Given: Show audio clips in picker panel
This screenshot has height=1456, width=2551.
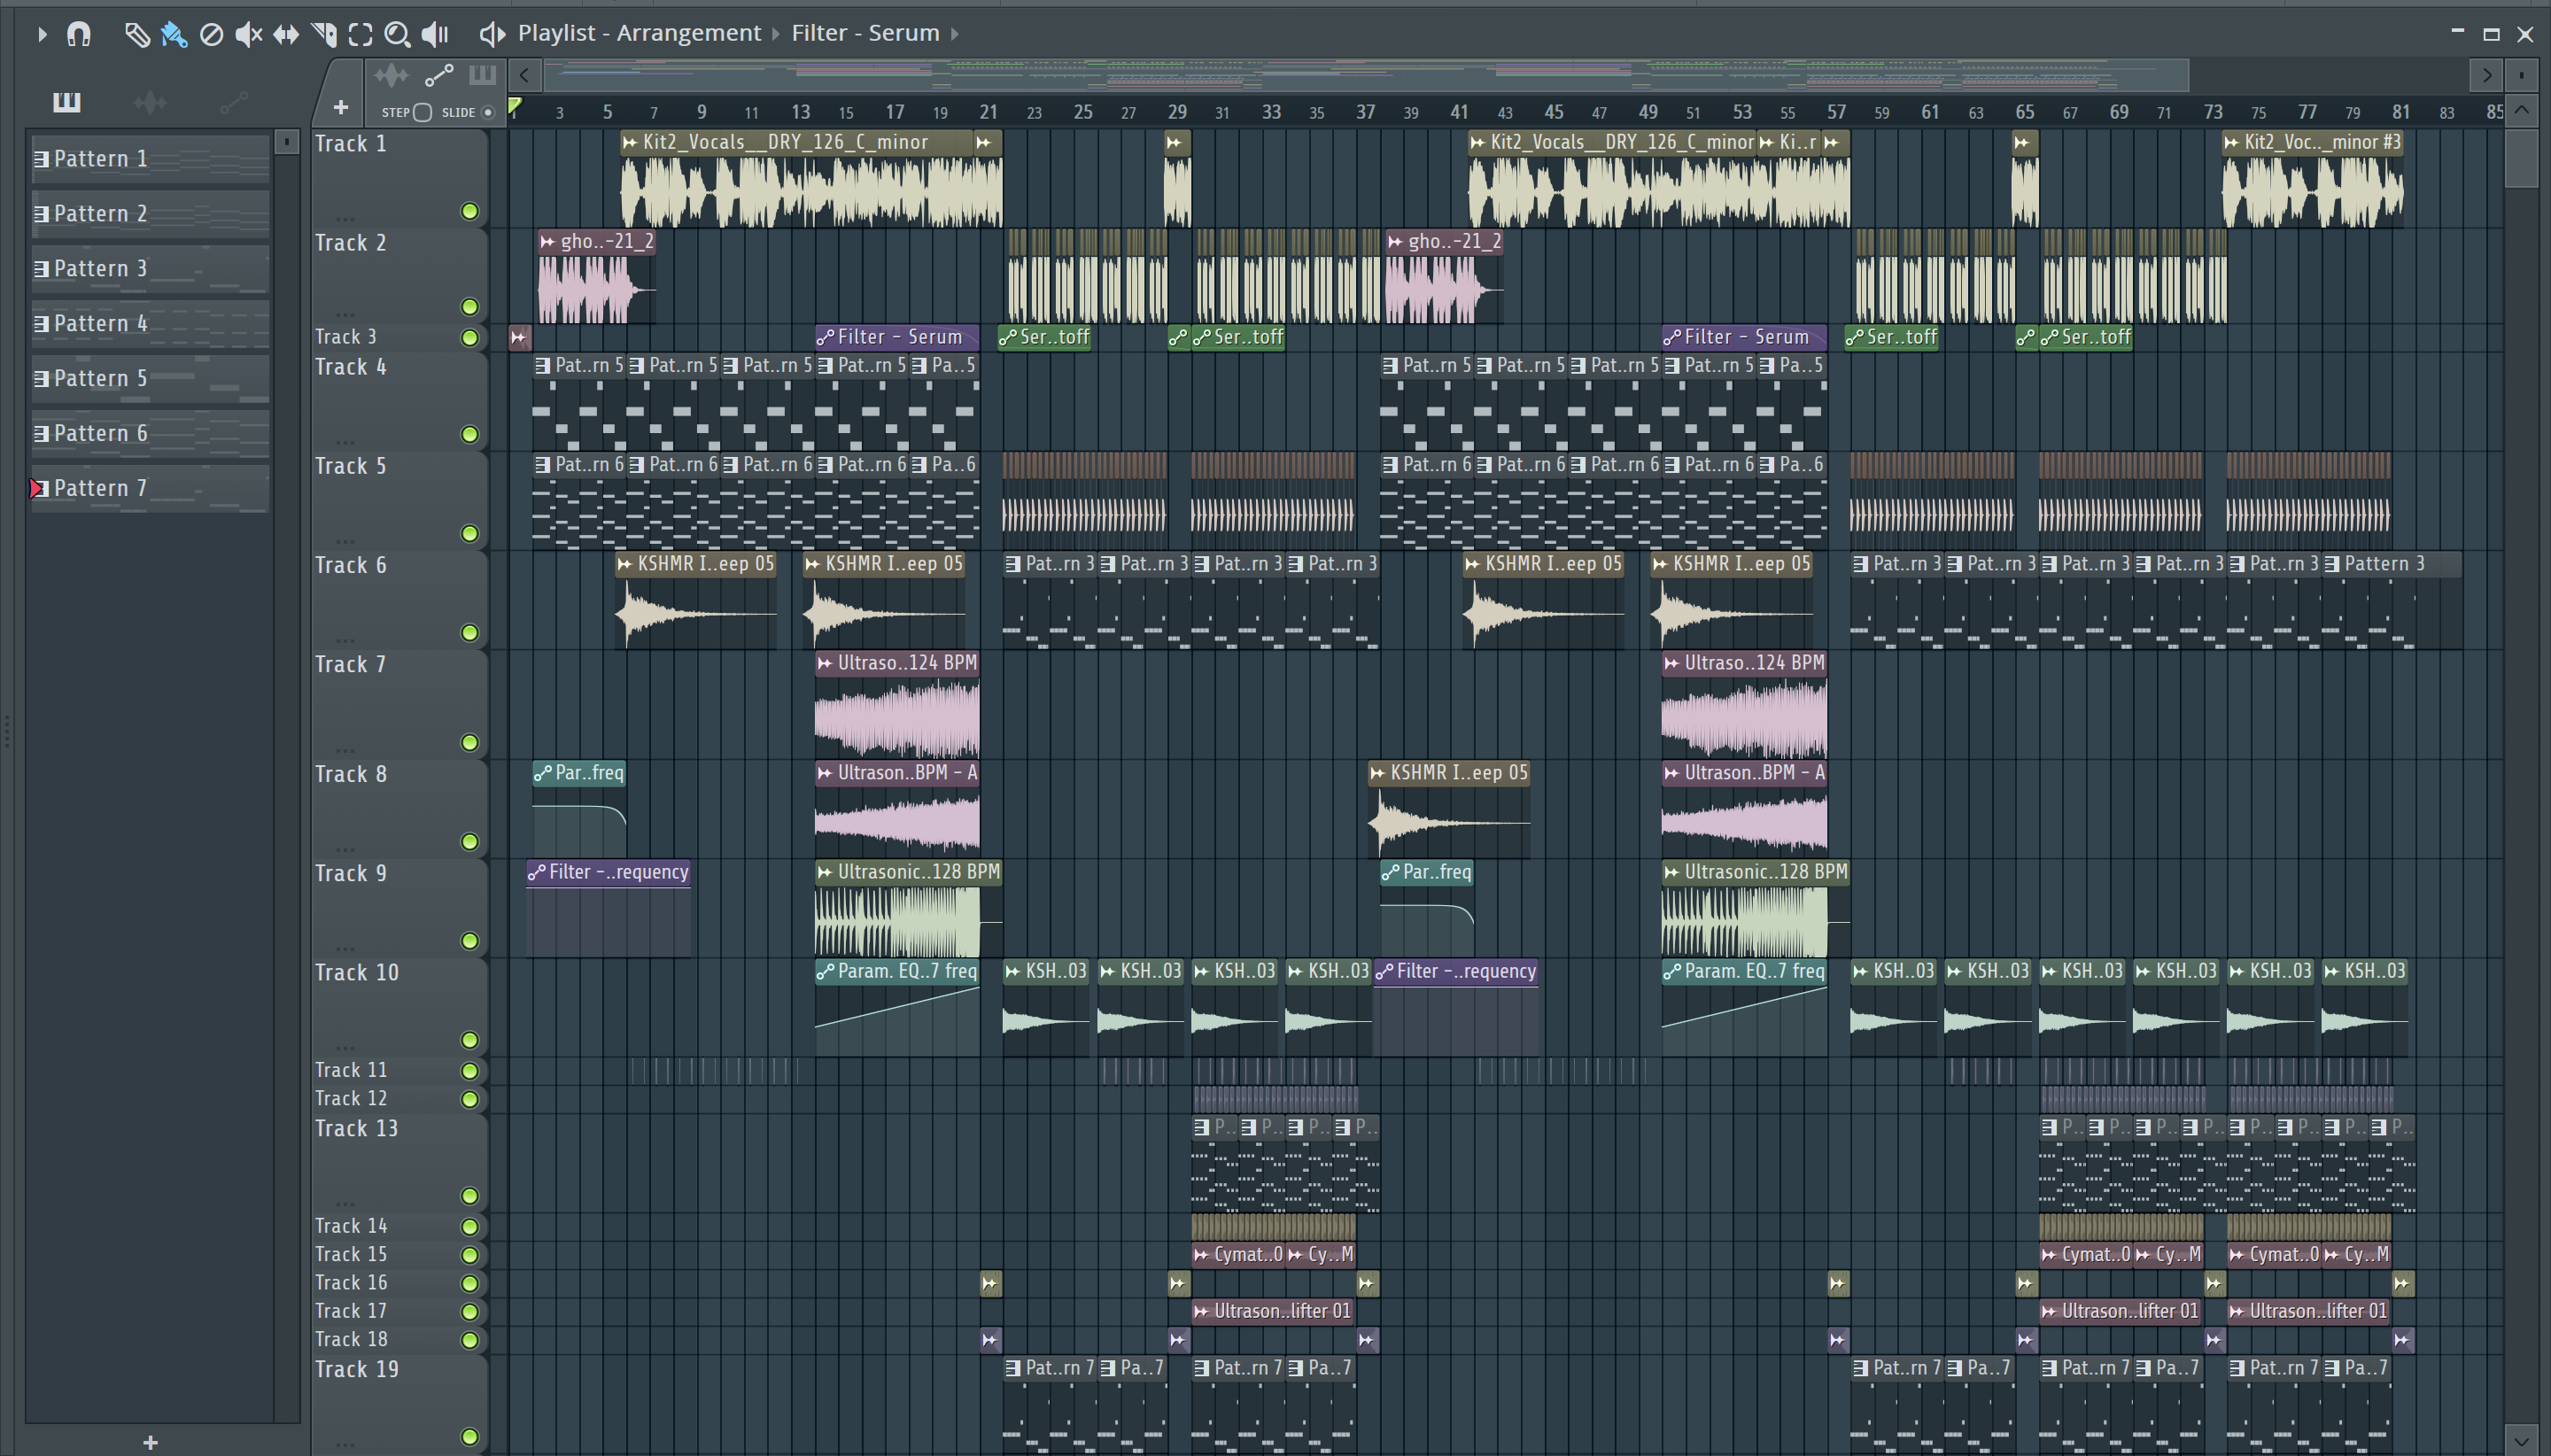Looking at the screenshot, I should tap(150, 101).
